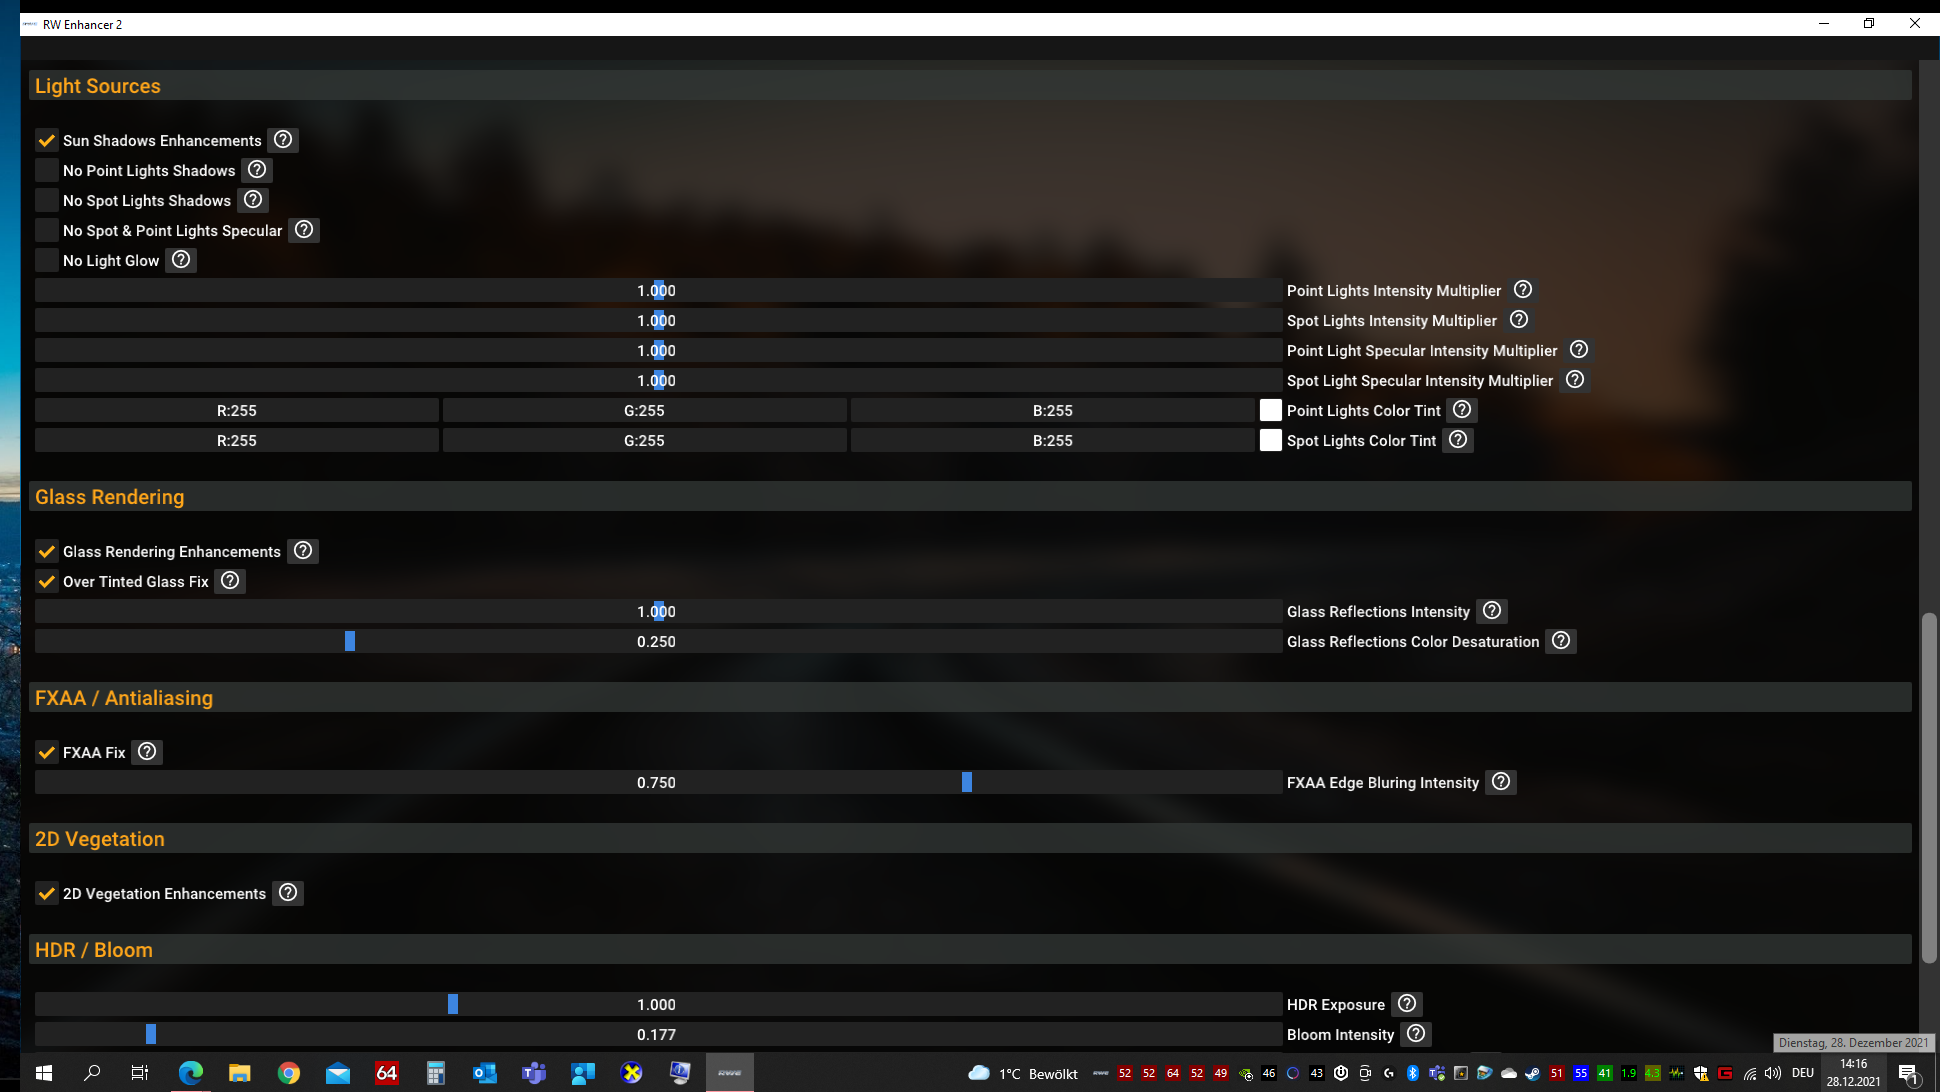
Task: Click help icon beside Sun Shadows Enhancements
Action: pos(283,140)
